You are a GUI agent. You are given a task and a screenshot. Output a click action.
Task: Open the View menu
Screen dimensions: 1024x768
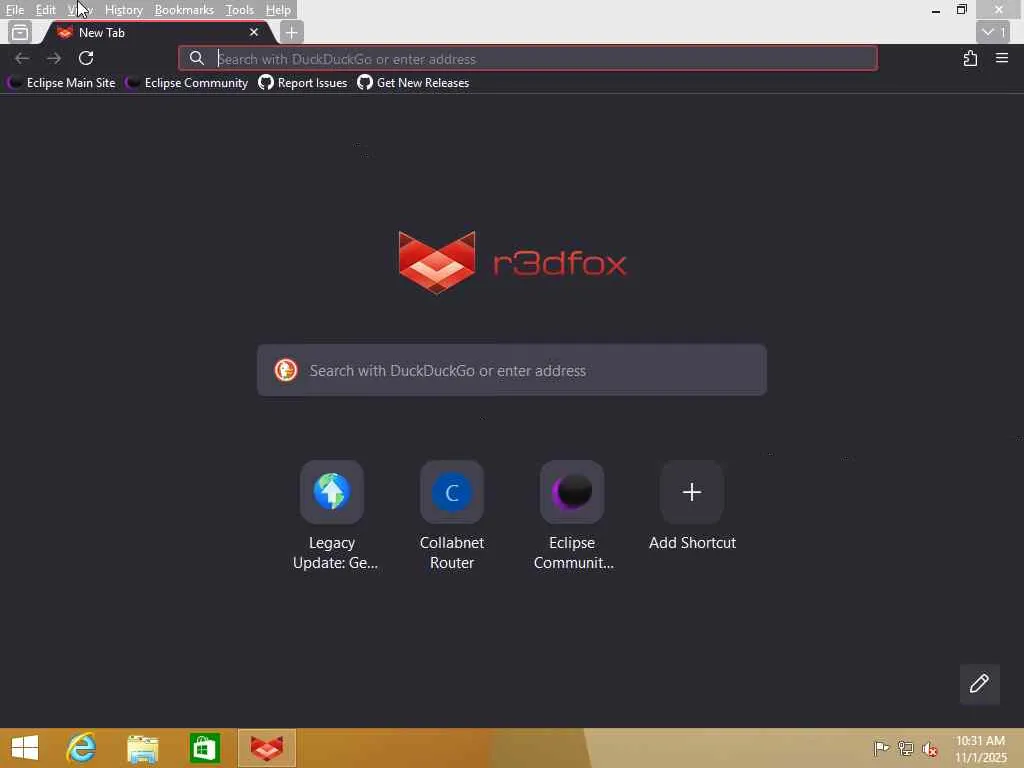click(80, 10)
